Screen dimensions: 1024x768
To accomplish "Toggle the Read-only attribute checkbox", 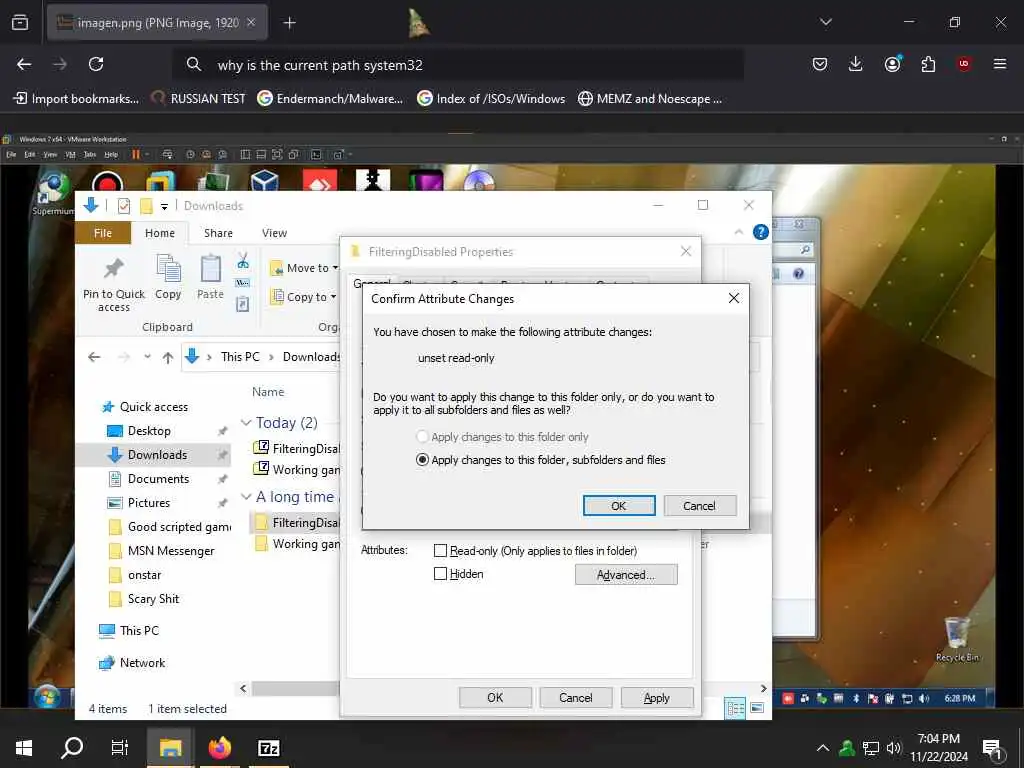I will (440, 551).
